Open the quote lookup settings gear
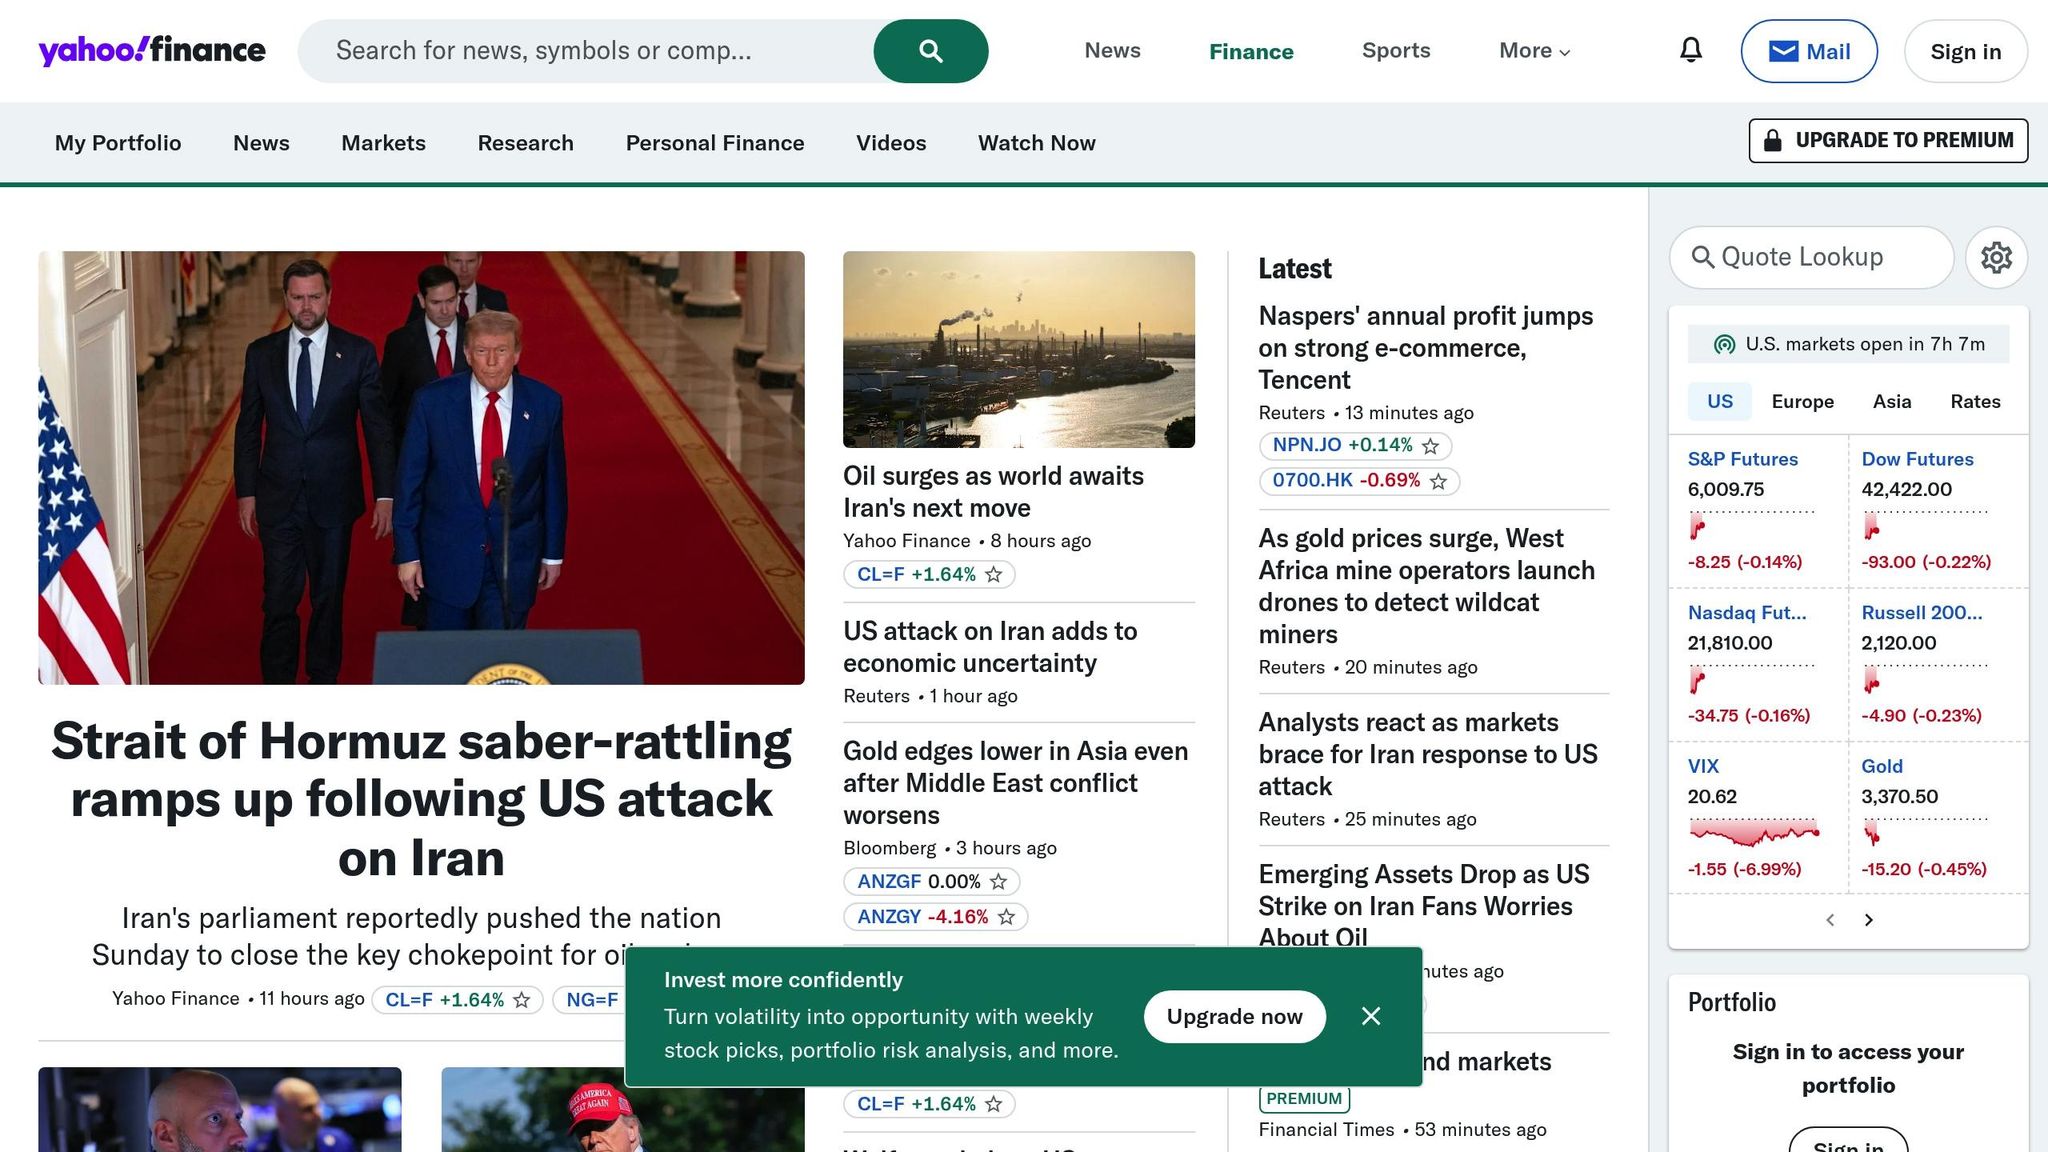Screen dimensions: 2048x1152 pos(1997,258)
